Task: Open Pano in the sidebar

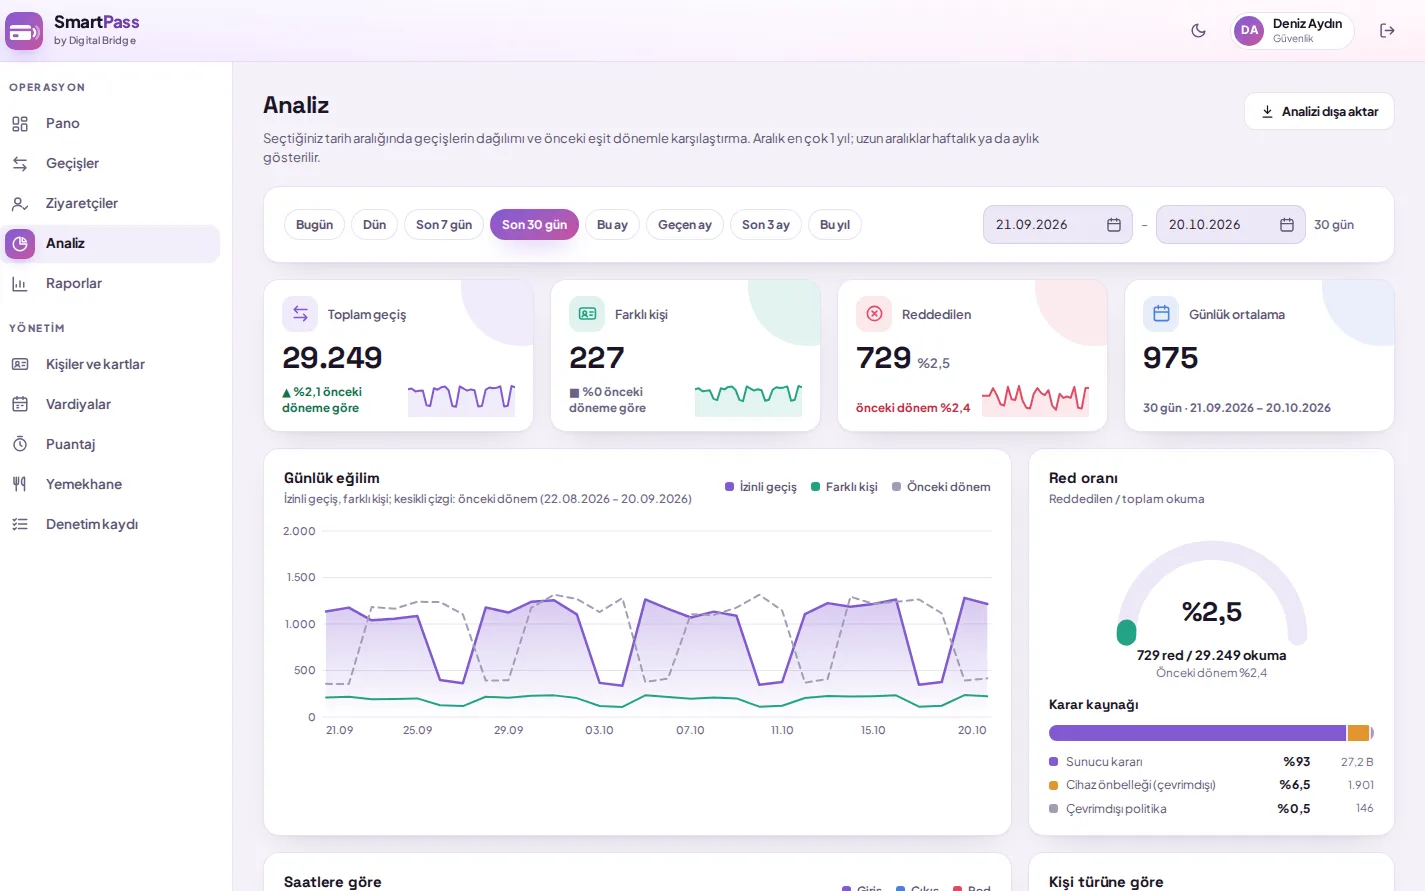Action: (110, 124)
